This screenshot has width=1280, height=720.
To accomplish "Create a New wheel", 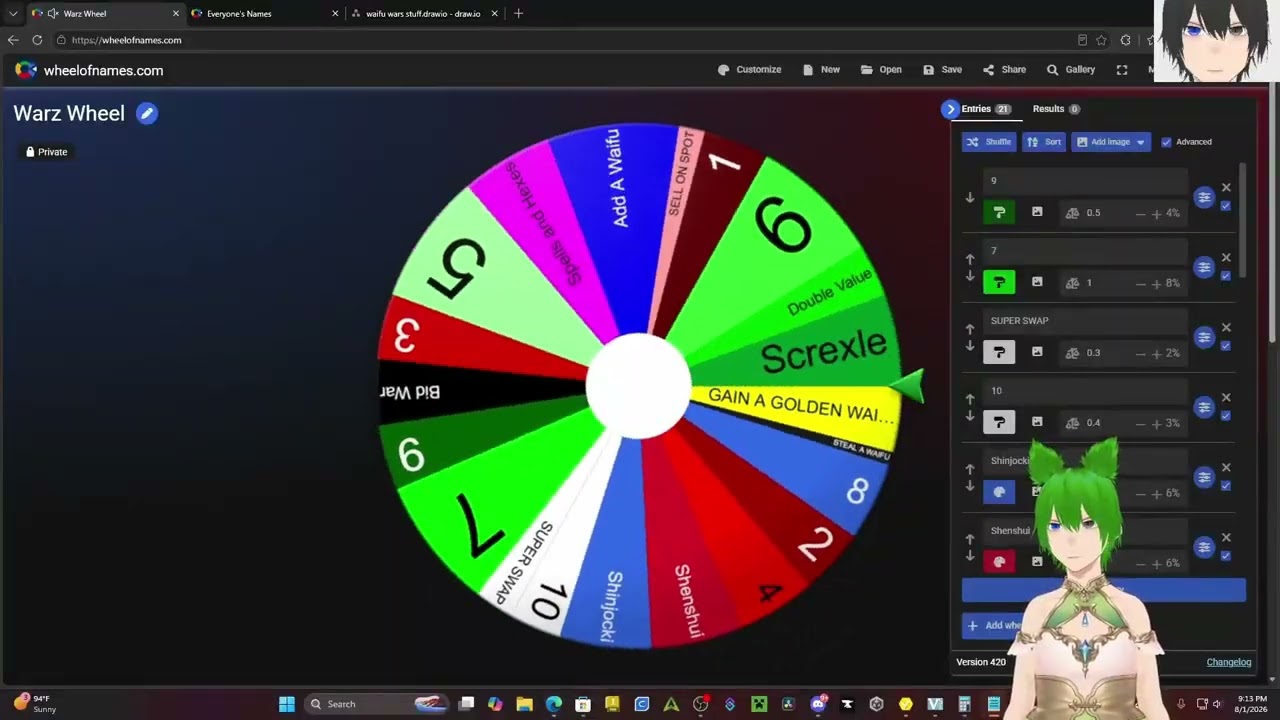I will (x=821, y=70).
